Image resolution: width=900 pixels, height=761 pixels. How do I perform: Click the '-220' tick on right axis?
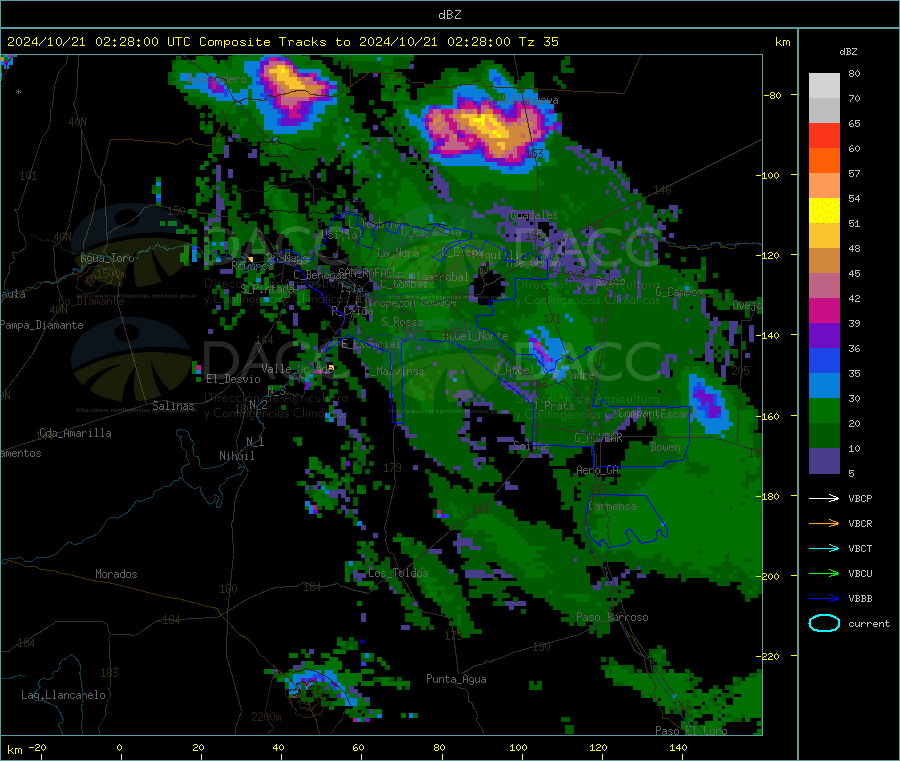click(768, 656)
